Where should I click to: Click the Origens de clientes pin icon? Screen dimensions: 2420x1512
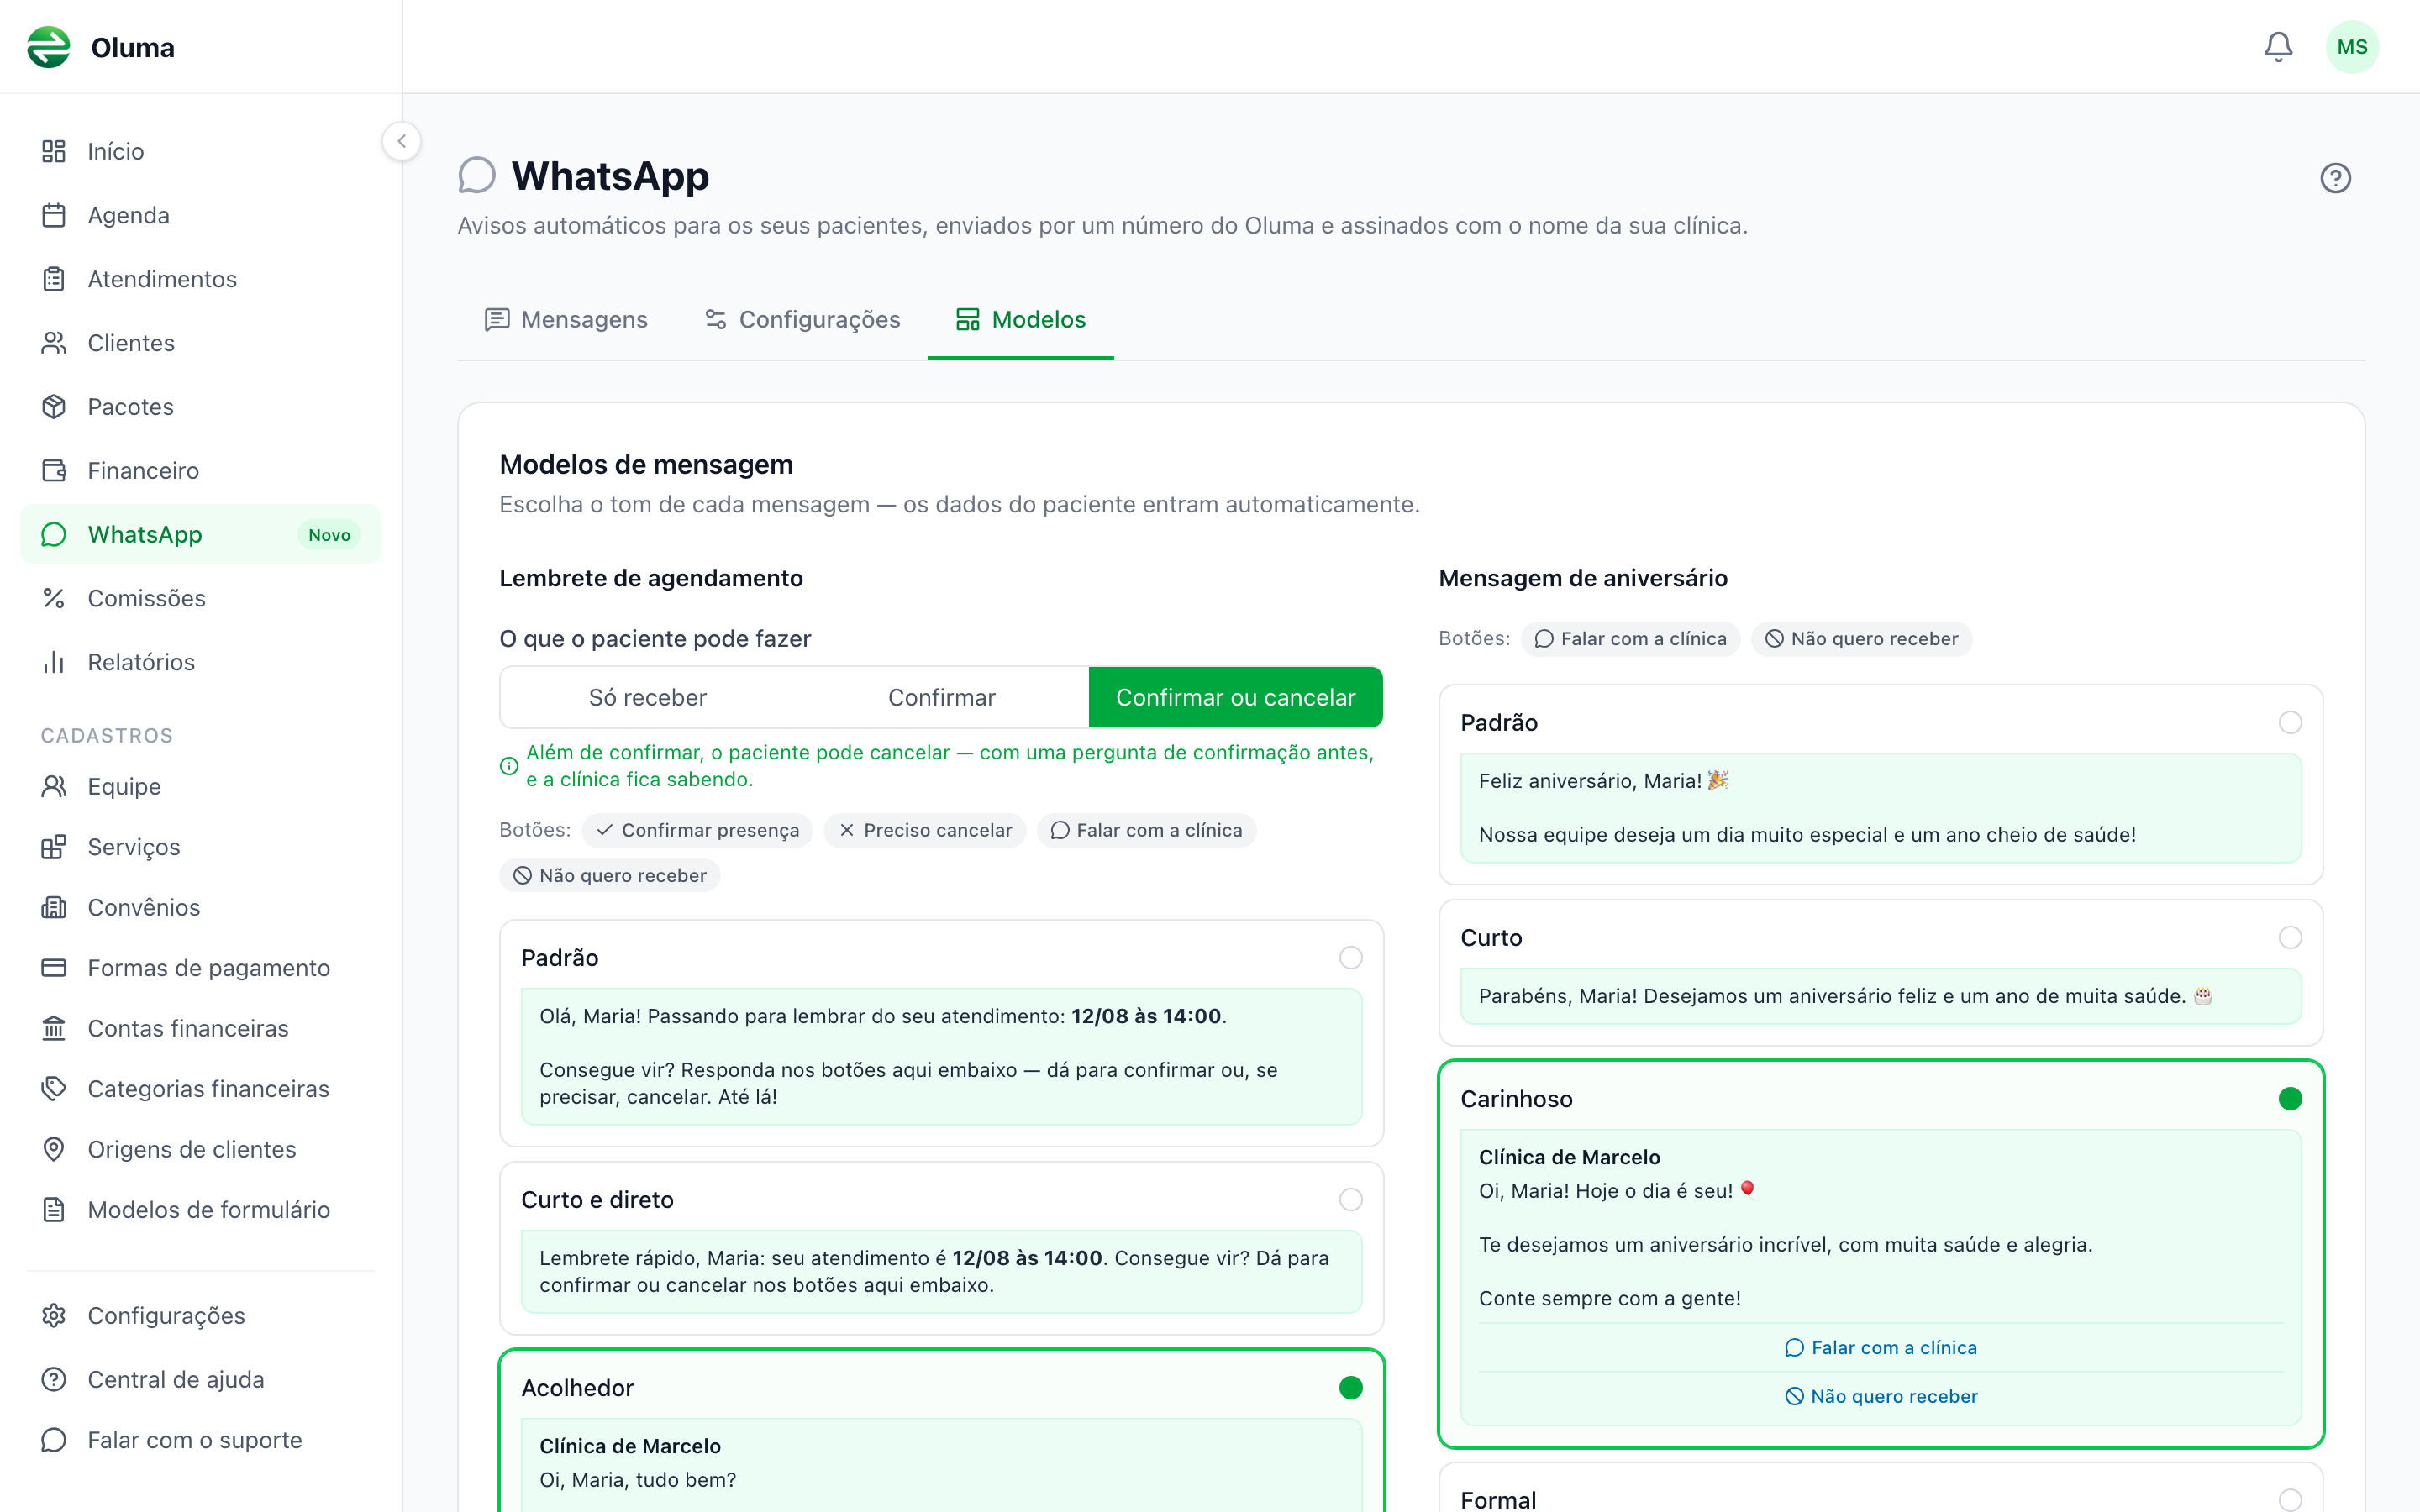point(54,1149)
